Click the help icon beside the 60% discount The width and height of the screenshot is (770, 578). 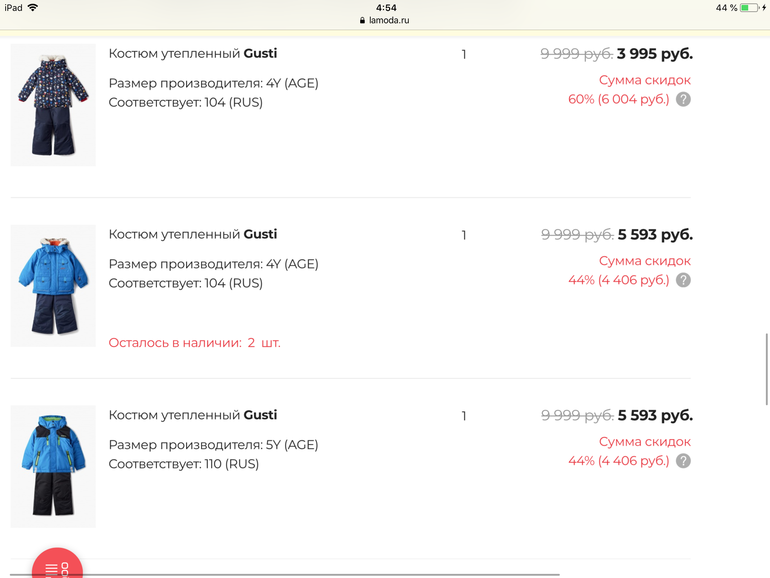(683, 100)
